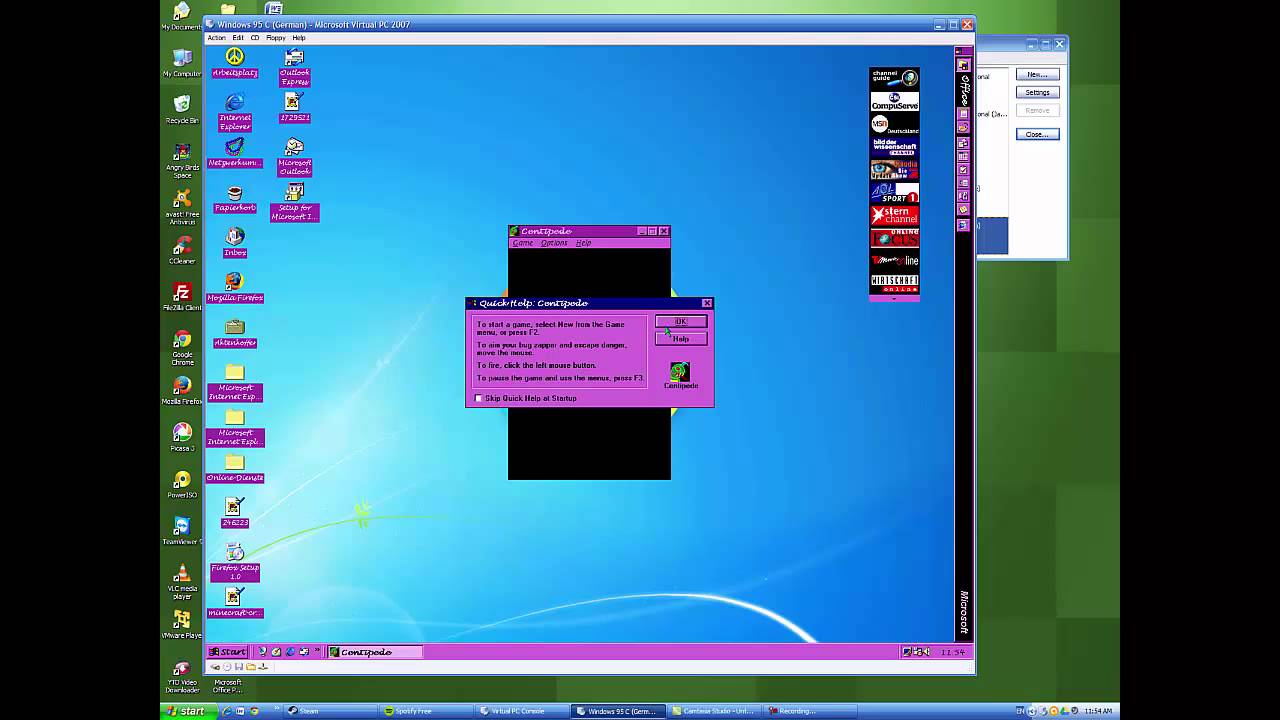Select the Firefox Setup 1.0 icon
This screenshot has height=720, width=1280.
click(x=235, y=562)
